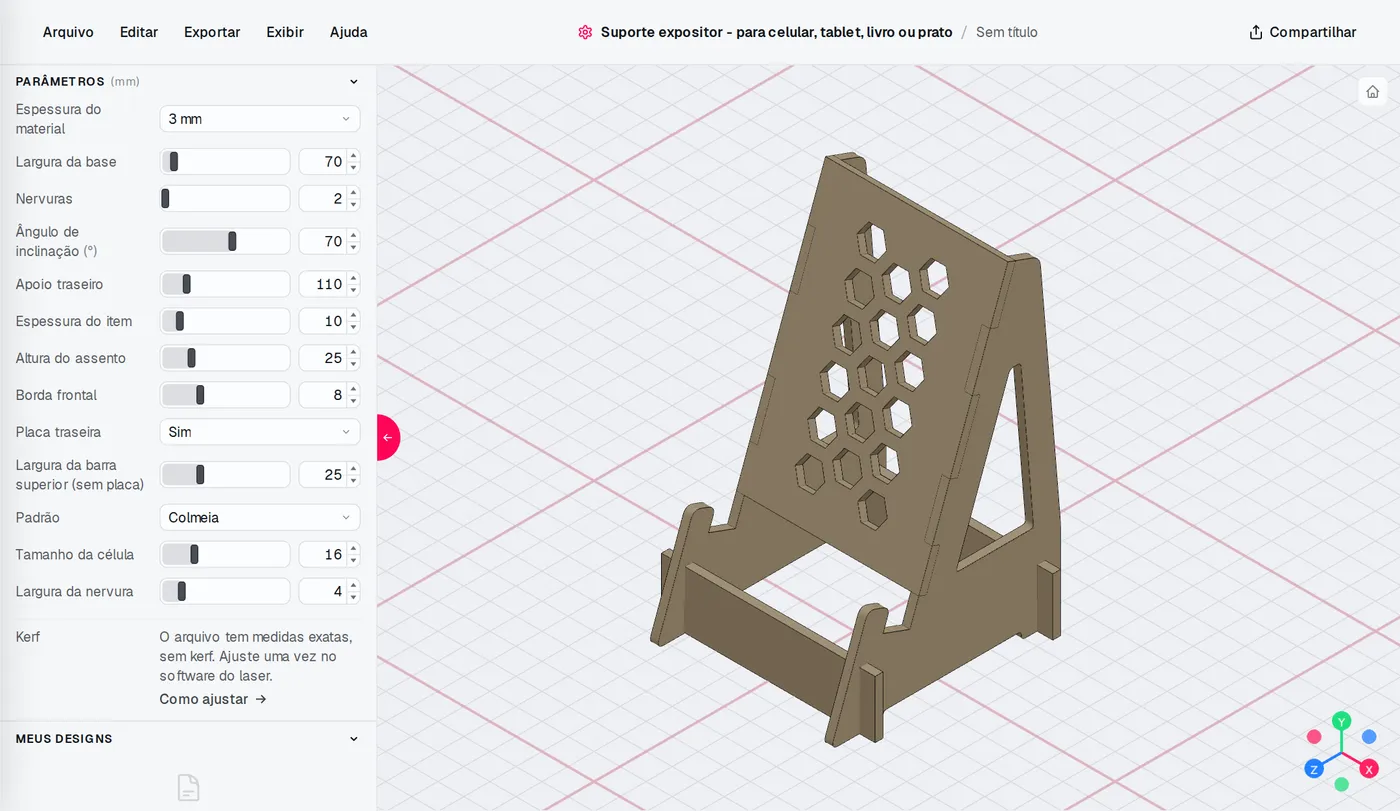Click the Largura da base slider
This screenshot has width=1400, height=811.
[x=225, y=162]
